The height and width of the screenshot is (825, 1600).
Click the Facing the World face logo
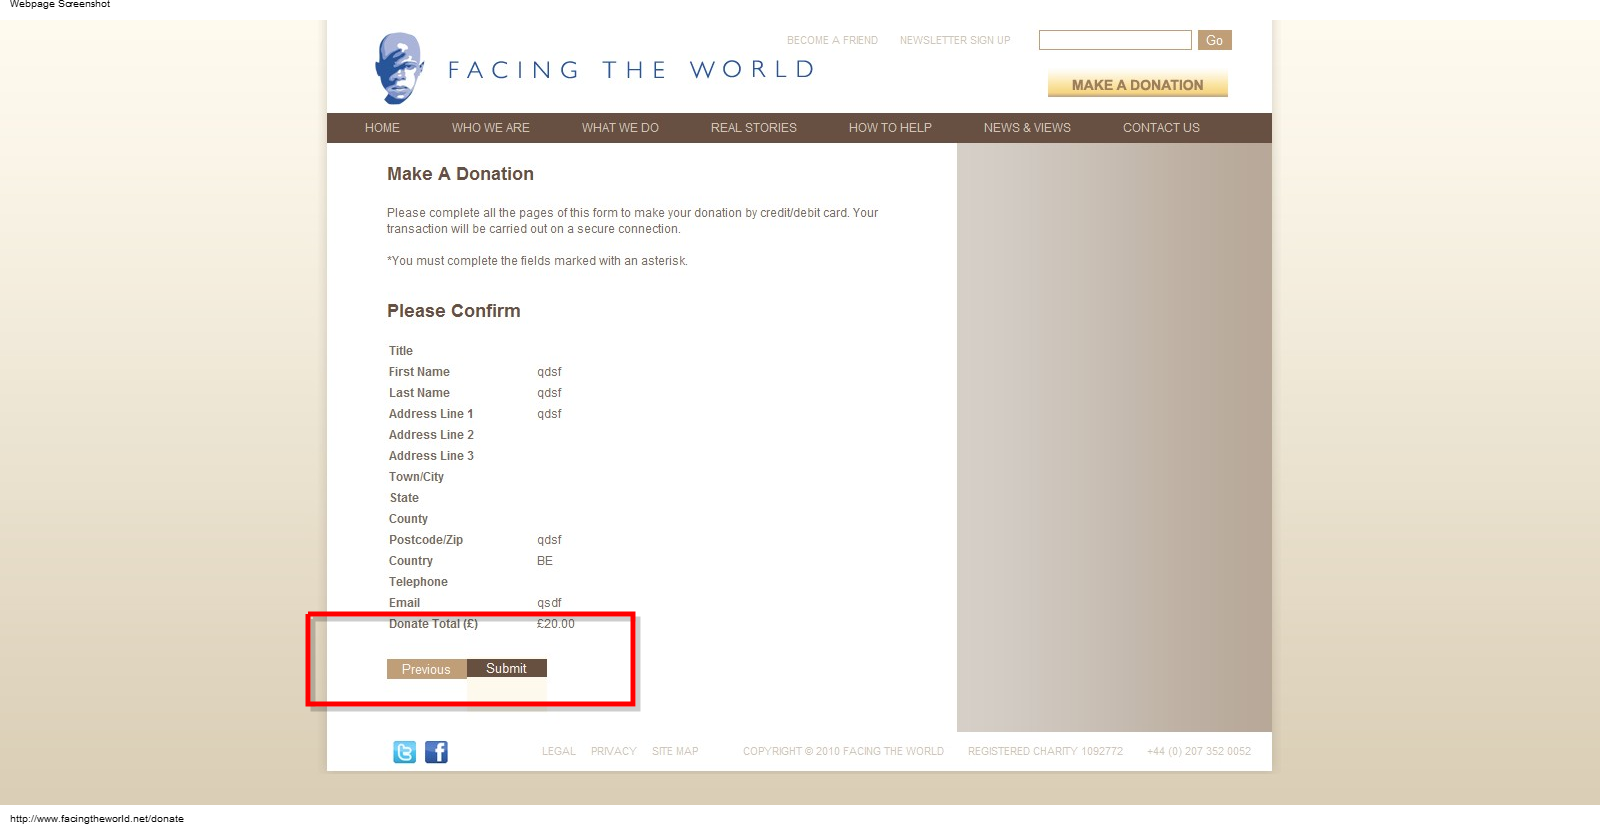click(399, 68)
